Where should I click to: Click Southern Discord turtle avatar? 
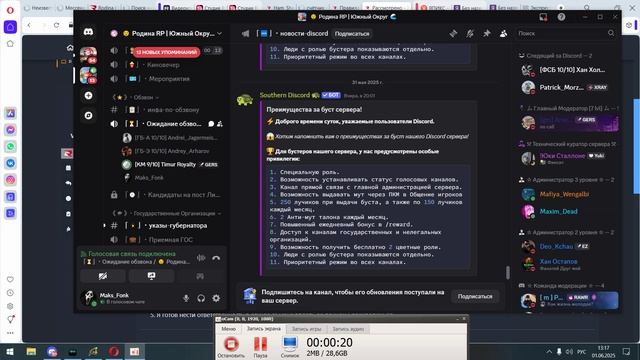(x=244, y=99)
